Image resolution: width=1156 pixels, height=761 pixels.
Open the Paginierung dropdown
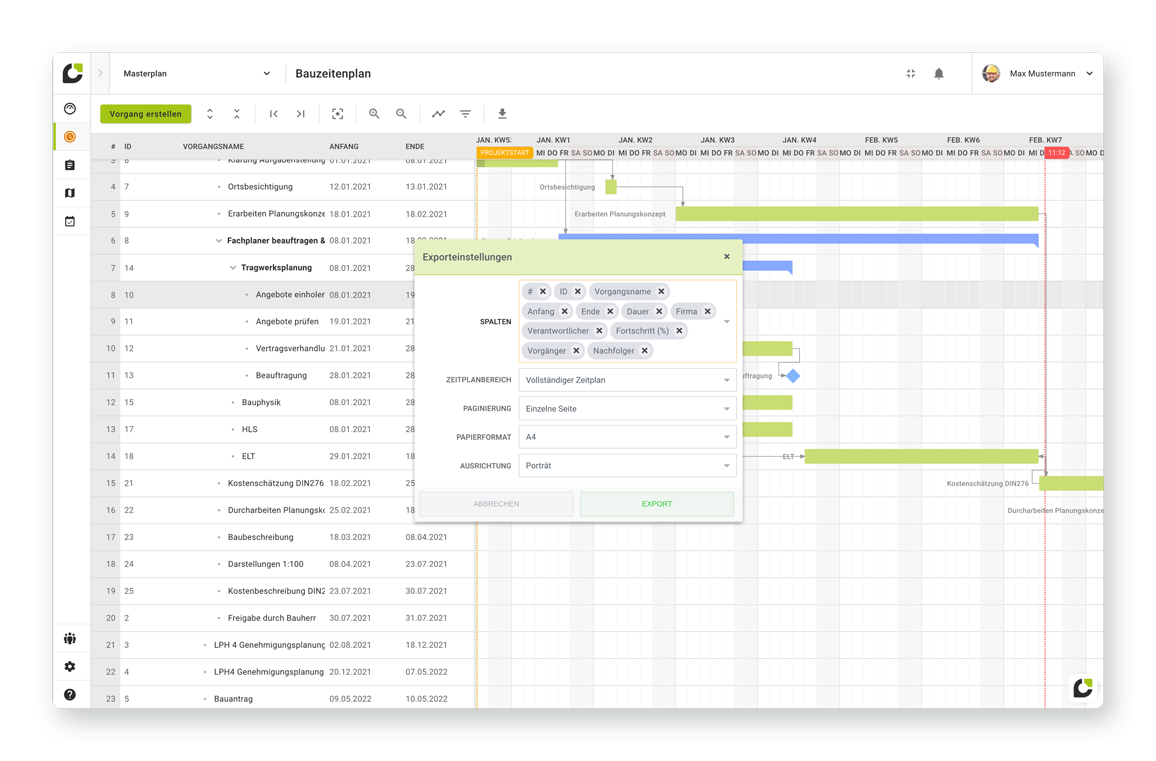pyautogui.click(x=627, y=409)
